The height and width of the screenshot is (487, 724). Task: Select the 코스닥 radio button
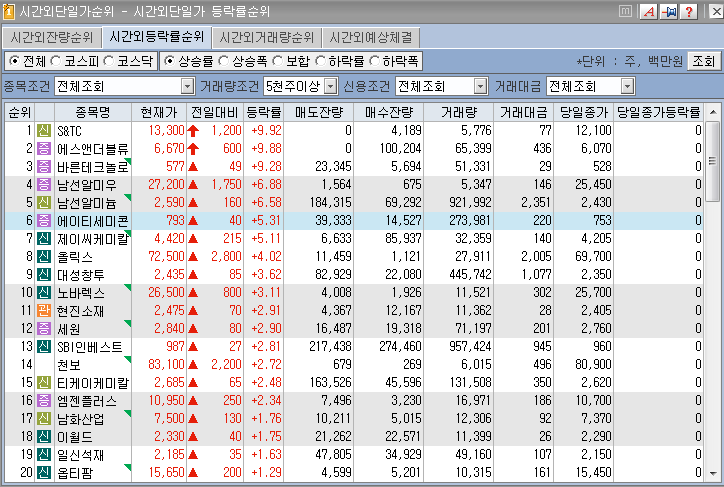(x=109, y=61)
